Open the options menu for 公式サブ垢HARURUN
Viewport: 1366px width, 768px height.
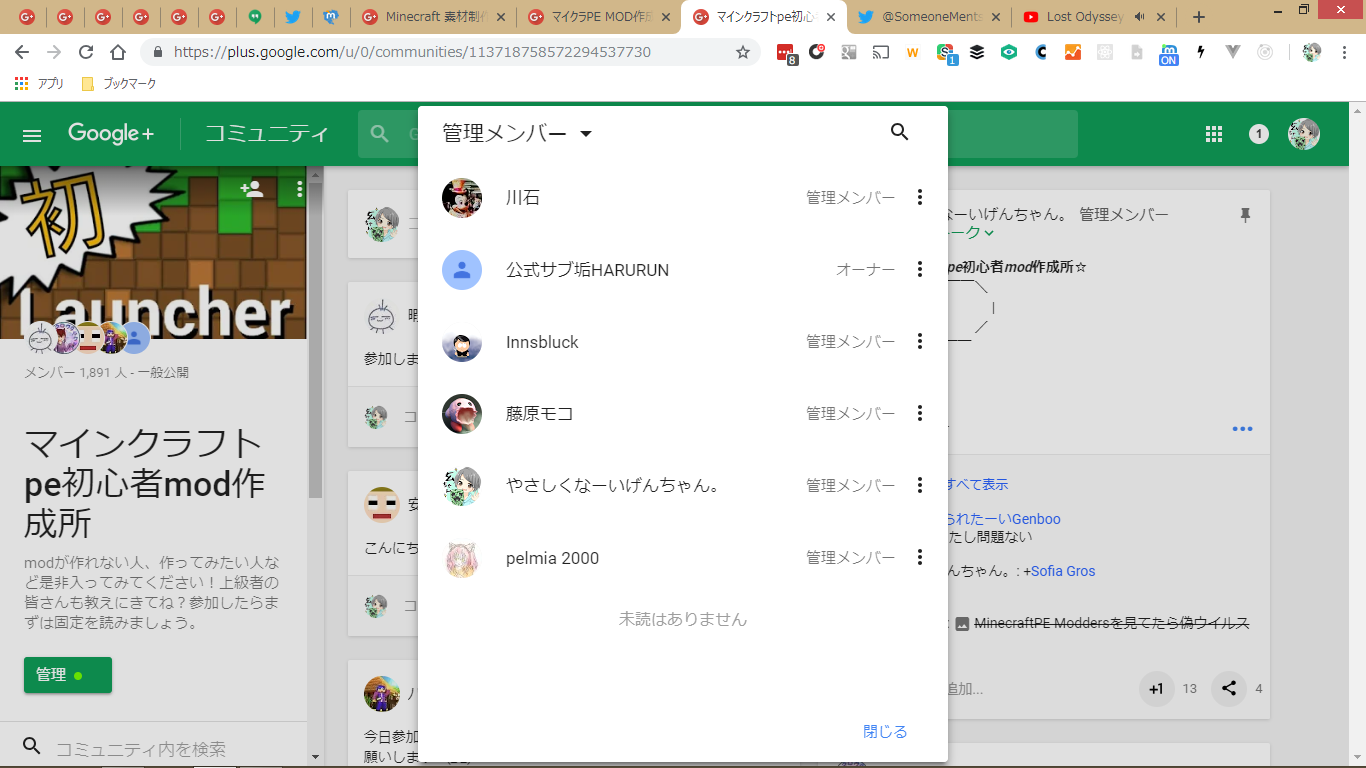[x=920, y=269]
